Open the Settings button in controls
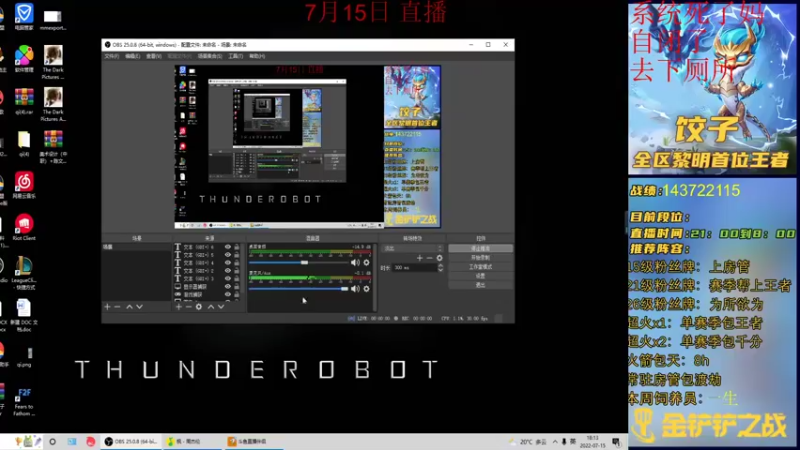This screenshot has width=800, height=450. point(480,276)
